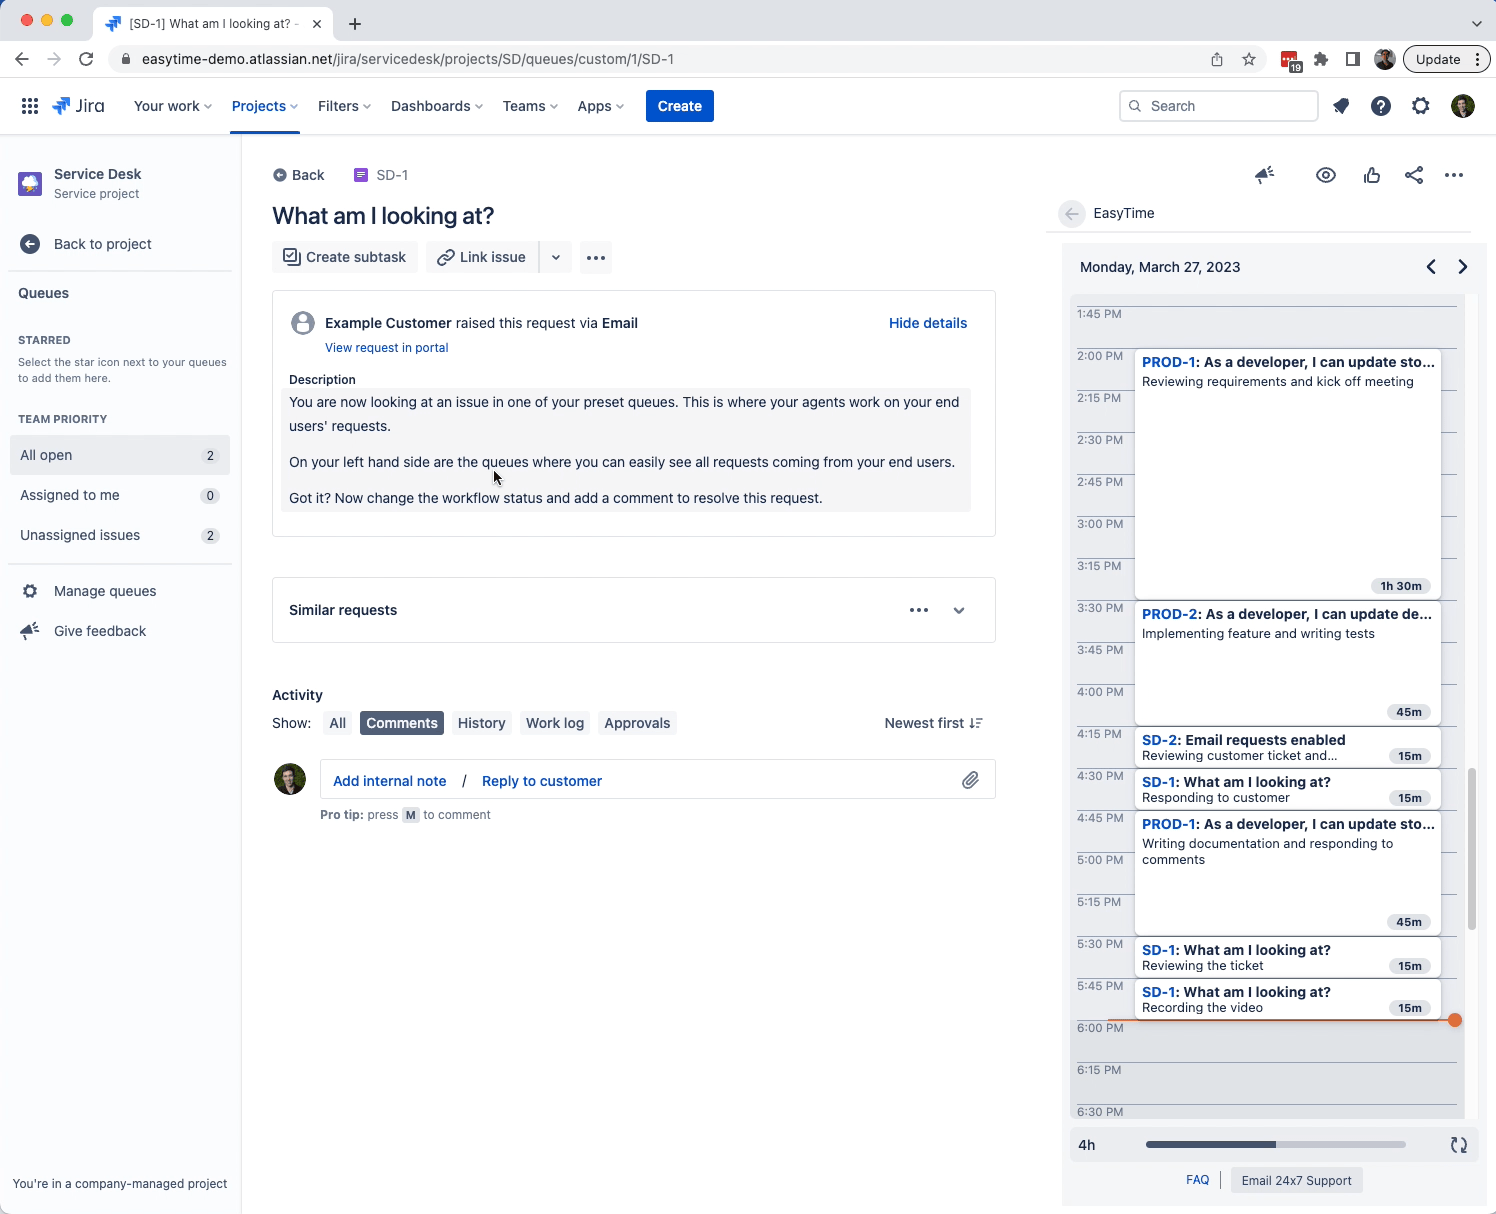Click the 4h time progress bar
Viewport: 1496px width, 1214px height.
point(1275,1145)
